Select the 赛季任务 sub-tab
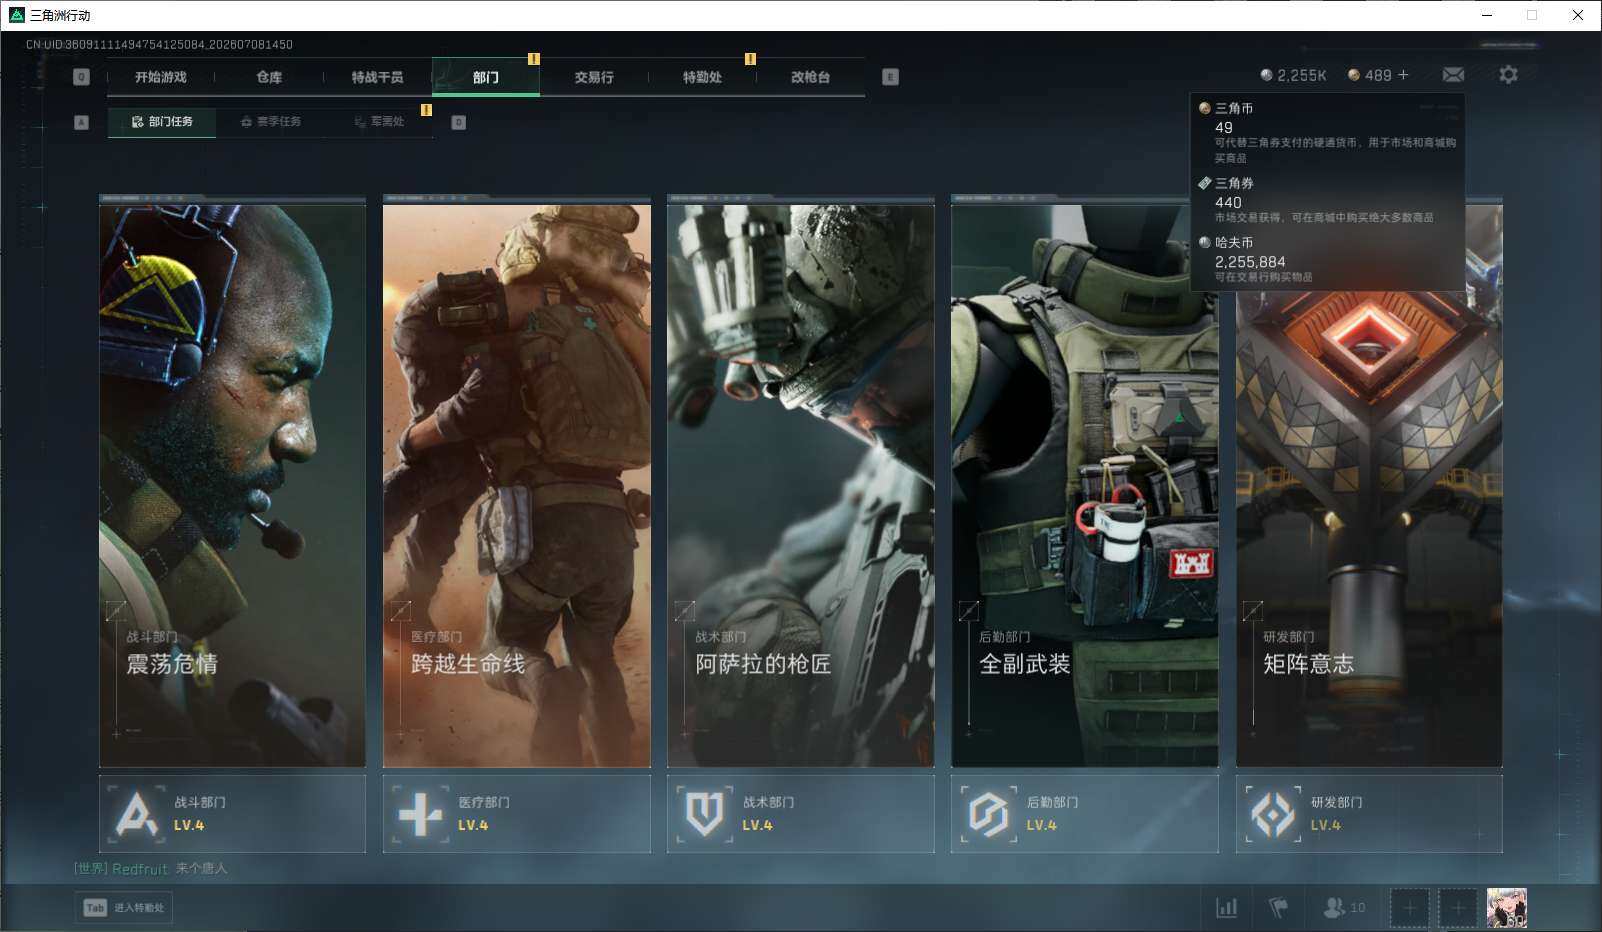 pos(271,122)
